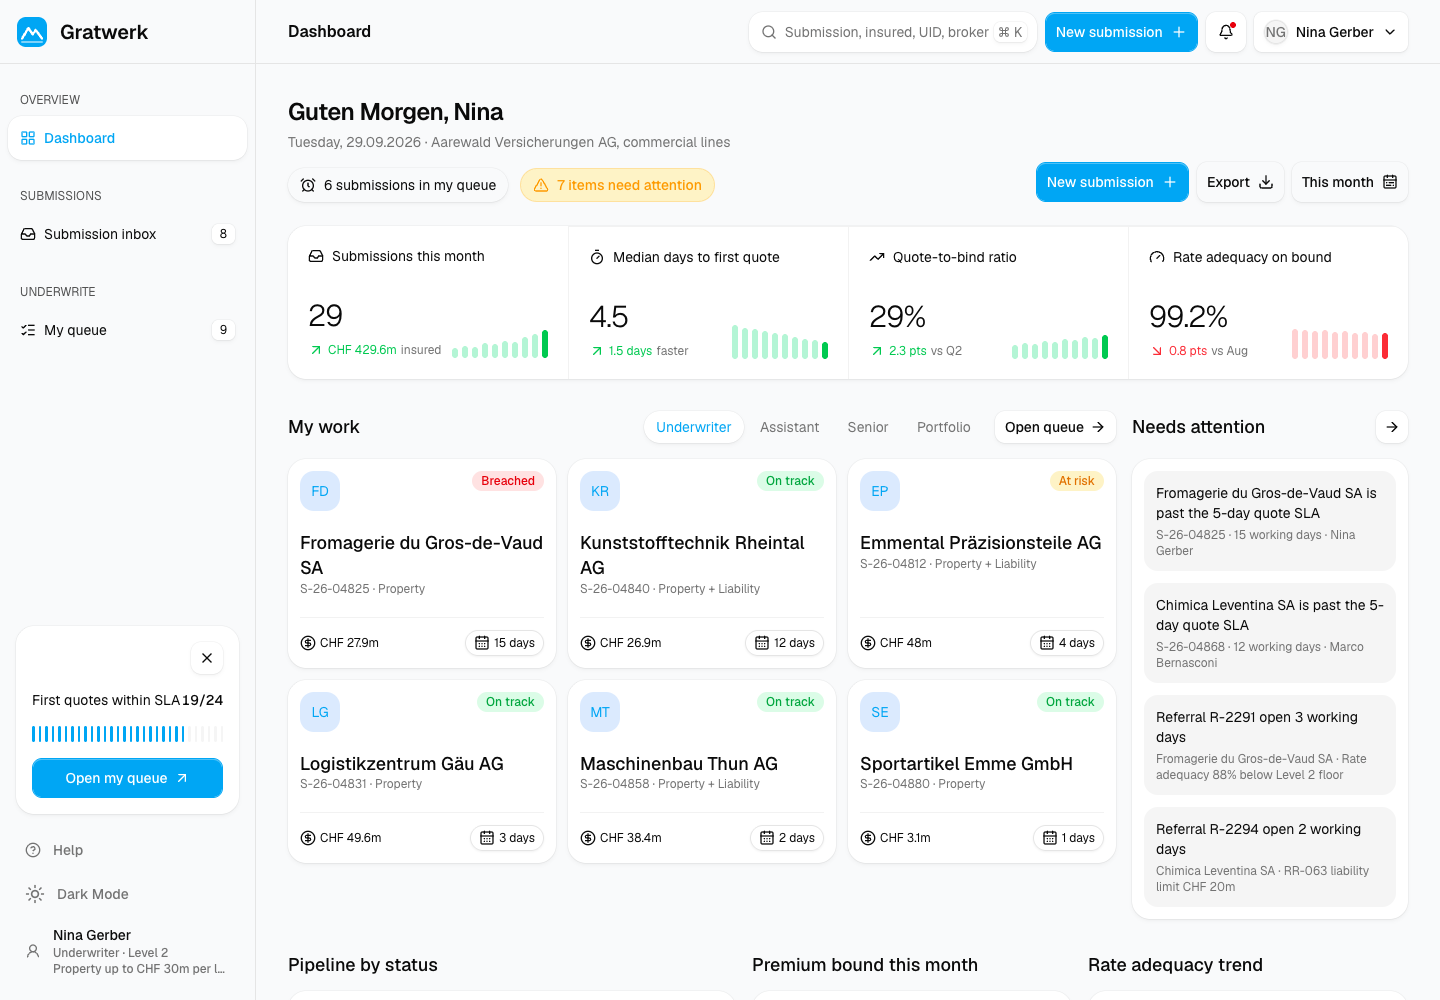Focus the submission search field
Image resolution: width=1440 pixels, height=1000 pixels.
pyautogui.click(x=893, y=32)
